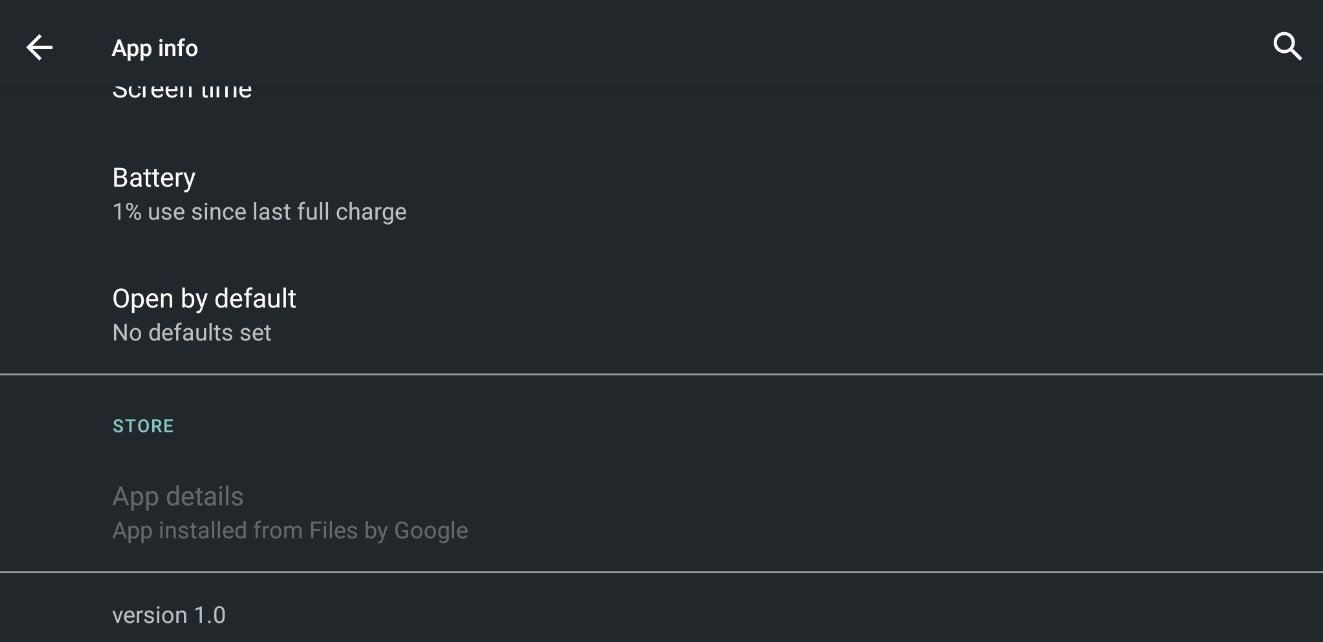
Task: Click "App installed from Files by Google" text
Action: [x=290, y=531]
